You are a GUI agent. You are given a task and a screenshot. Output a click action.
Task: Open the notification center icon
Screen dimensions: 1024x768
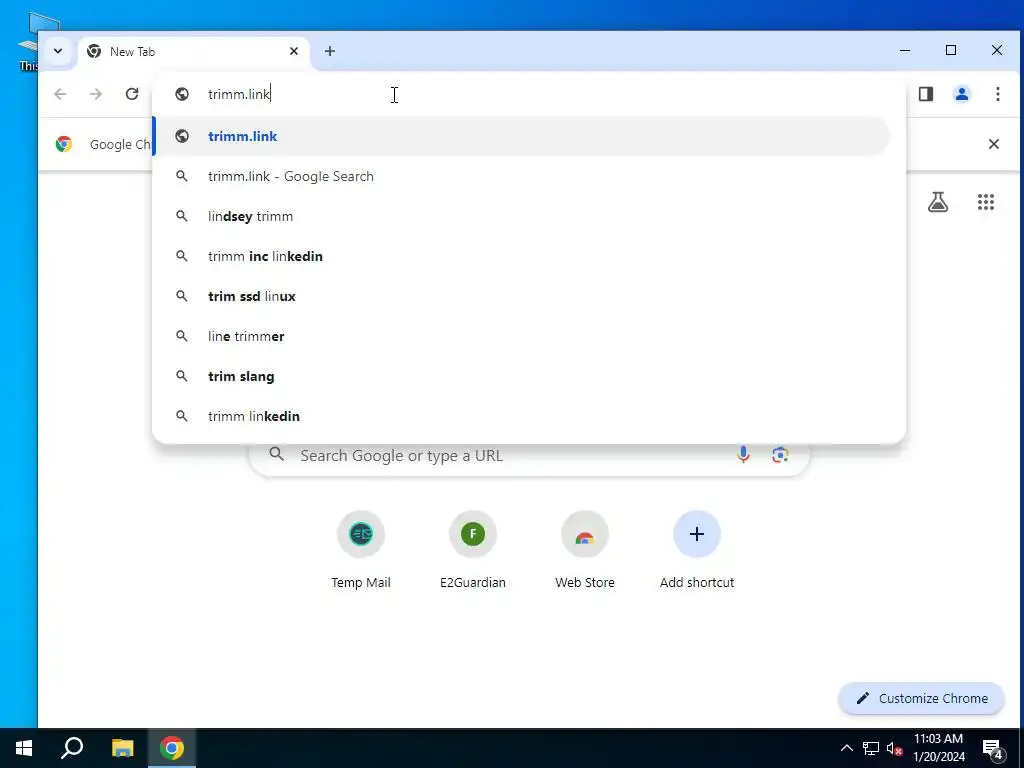[x=993, y=749]
